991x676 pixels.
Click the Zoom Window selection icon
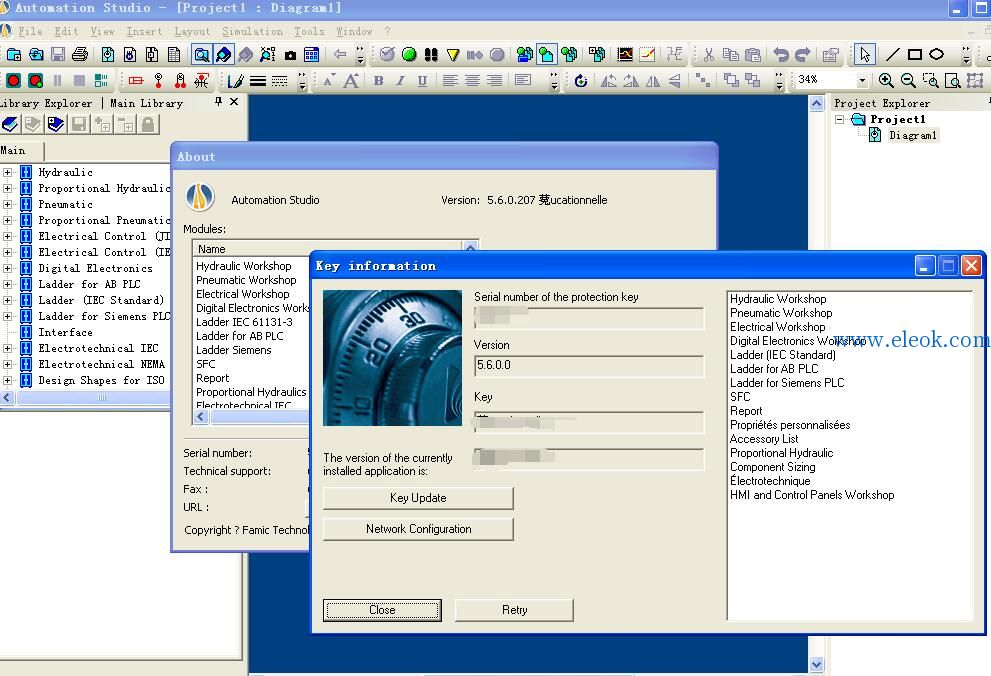click(x=930, y=81)
